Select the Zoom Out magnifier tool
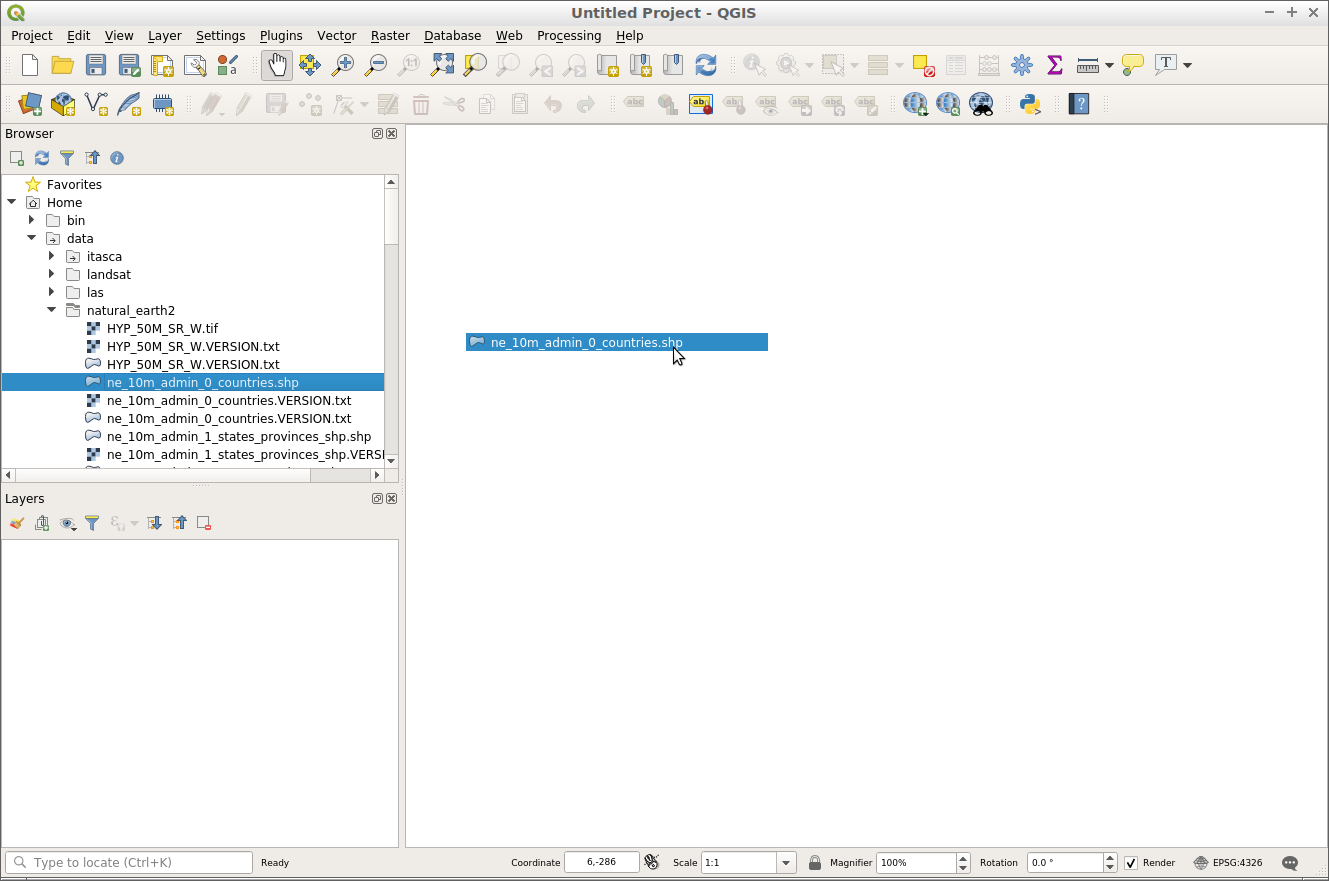Image resolution: width=1329 pixels, height=881 pixels. click(x=376, y=65)
